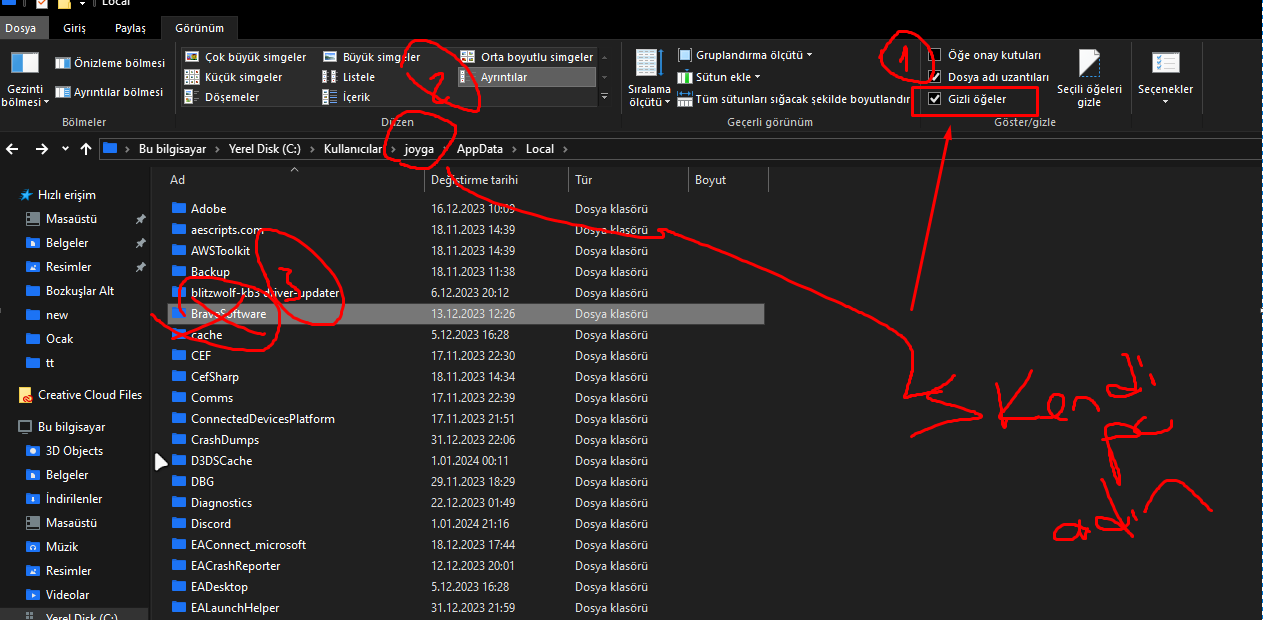
Task: Sort by Değiştirme tarihi column header
Action: pyautogui.click(x=497, y=180)
